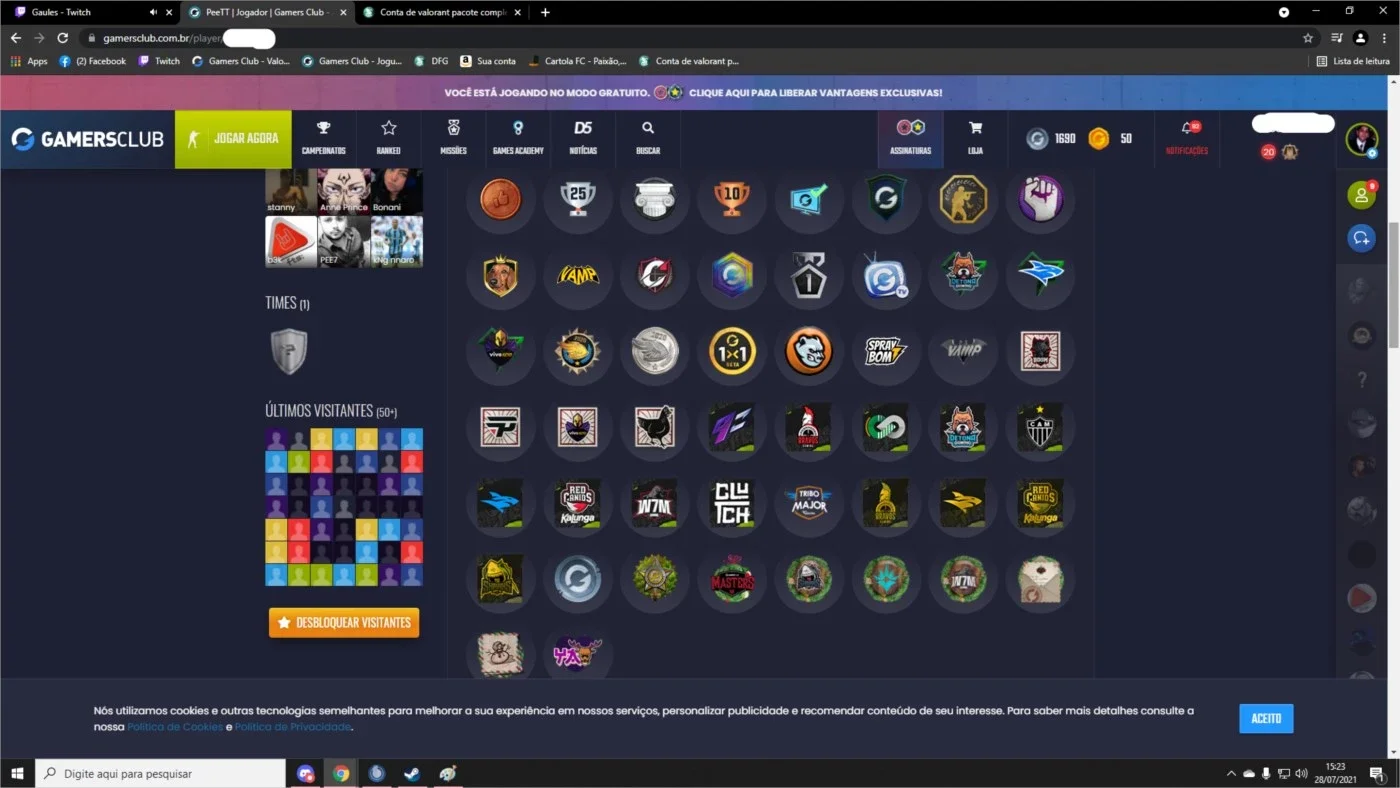Select the Spray Bom badge
Viewport: 1400px width, 788px height.
[886, 351]
